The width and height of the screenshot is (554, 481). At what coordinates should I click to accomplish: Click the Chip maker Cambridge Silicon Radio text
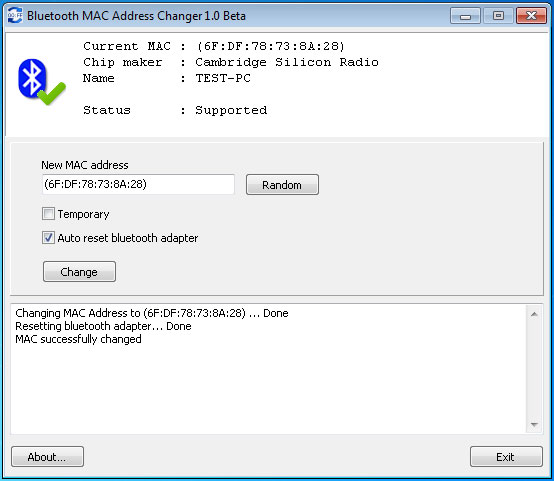(287, 62)
